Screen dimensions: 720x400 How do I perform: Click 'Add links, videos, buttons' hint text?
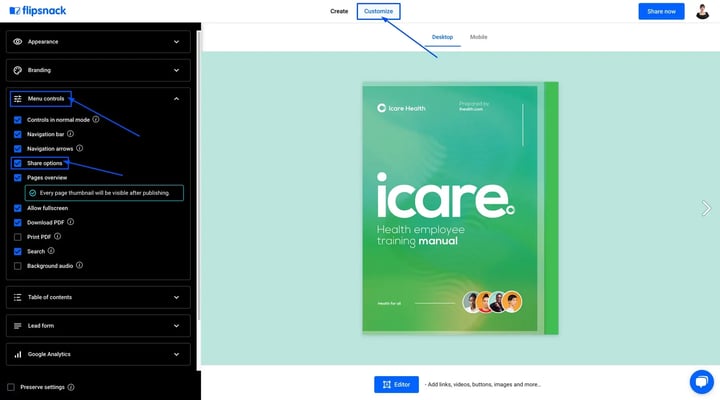click(x=483, y=385)
